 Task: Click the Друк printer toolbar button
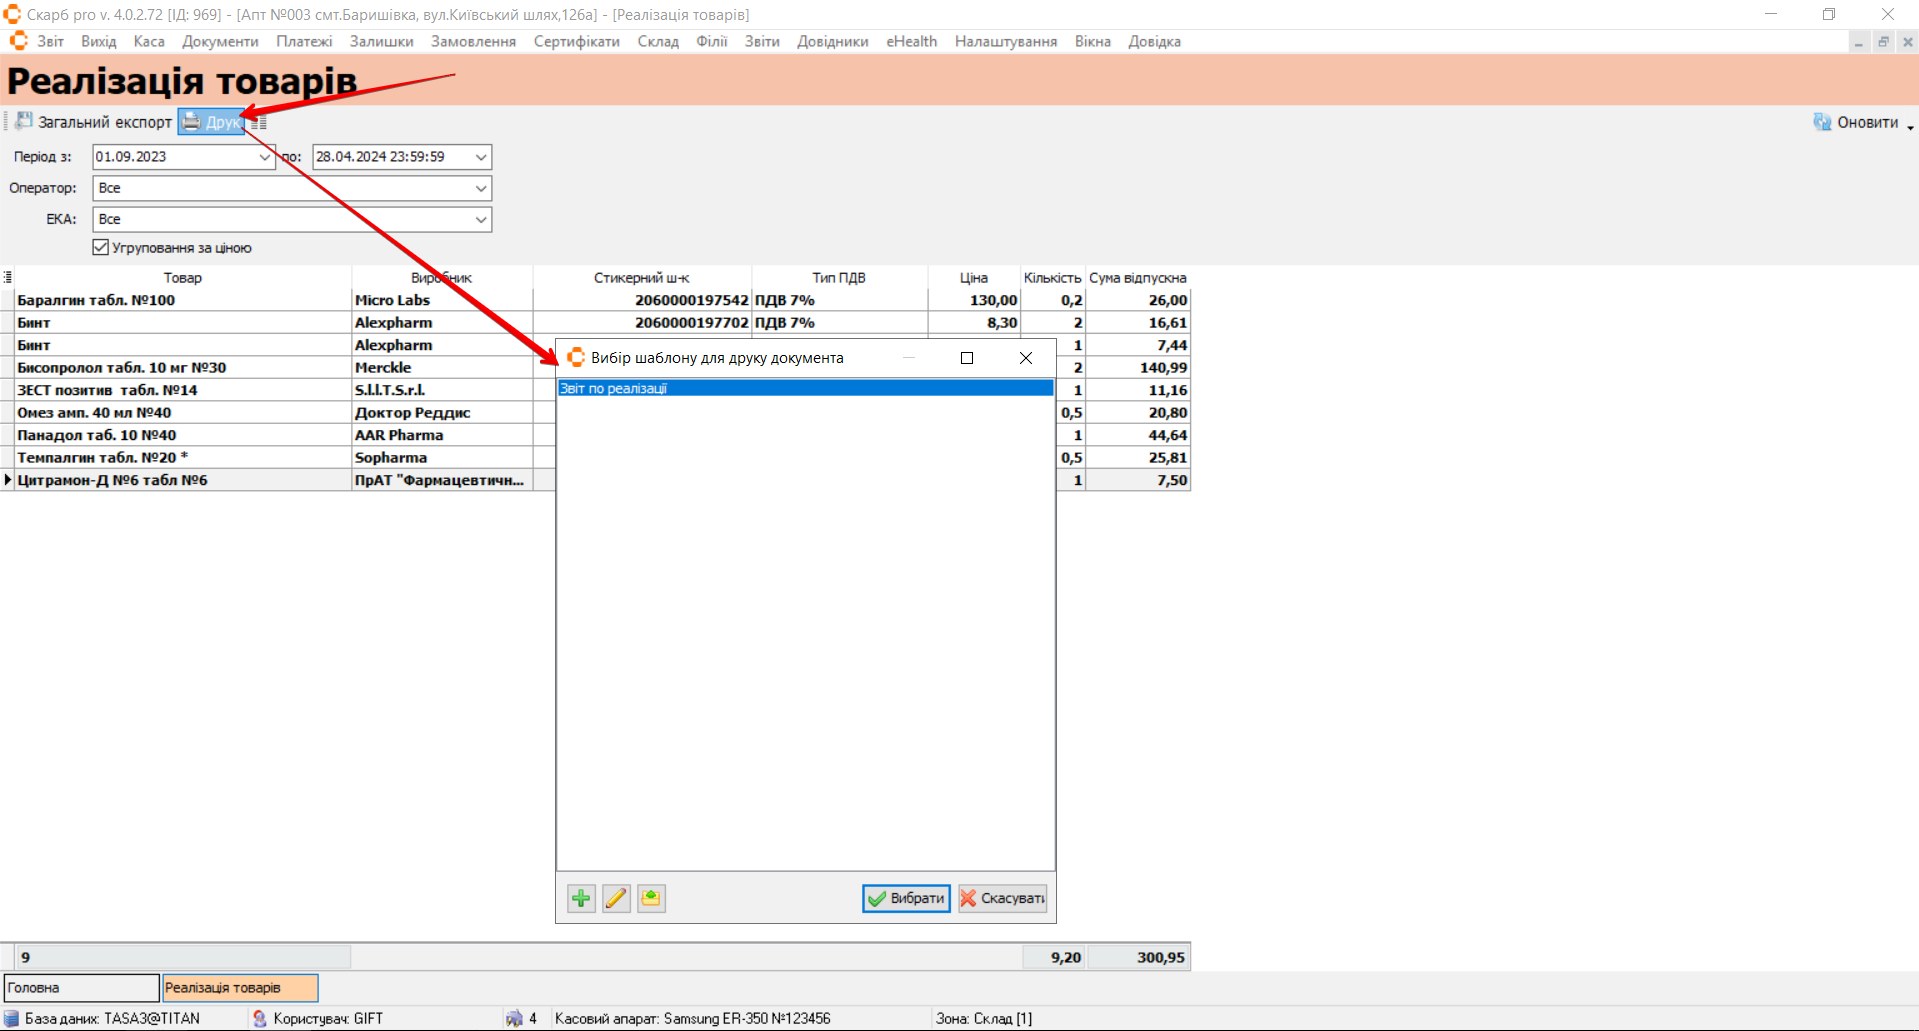click(x=211, y=122)
